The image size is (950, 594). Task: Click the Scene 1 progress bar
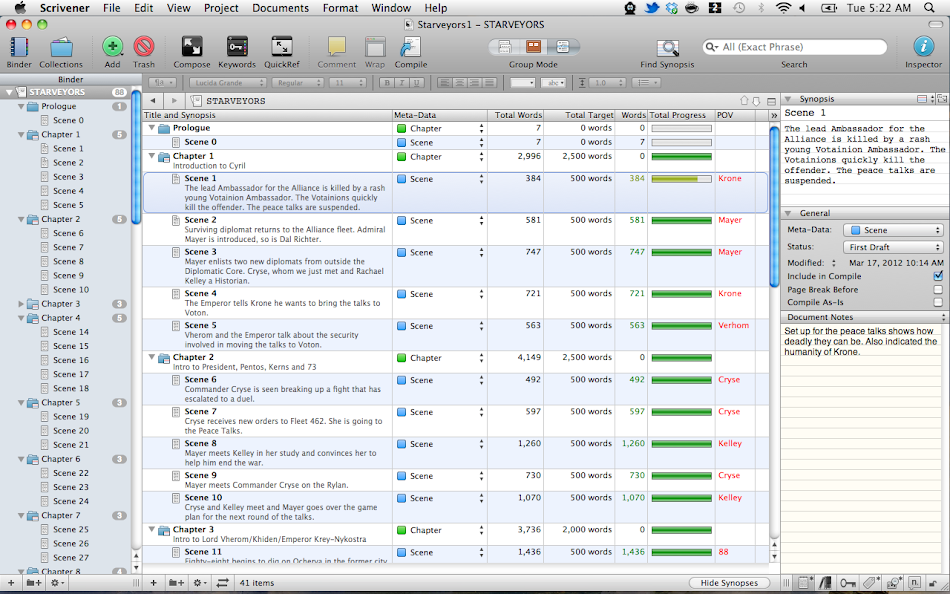pyautogui.click(x=681, y=179)
